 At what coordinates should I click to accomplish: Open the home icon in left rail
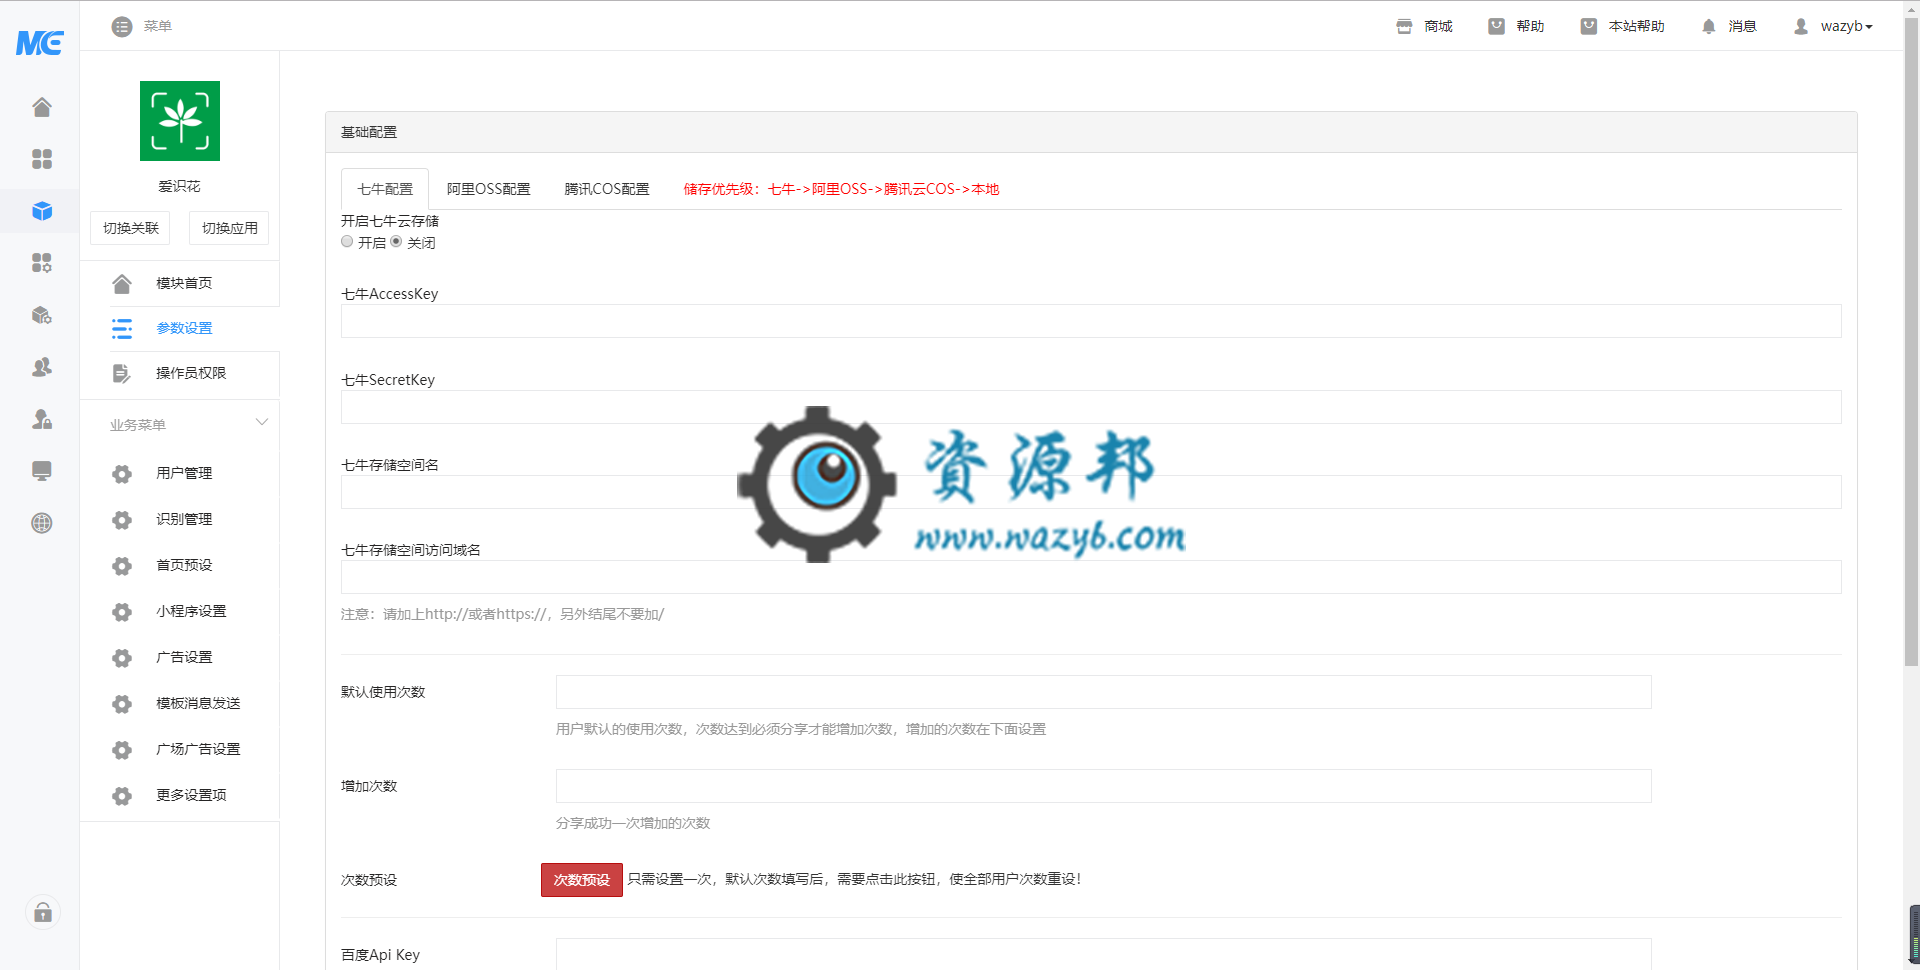point(41,107)
